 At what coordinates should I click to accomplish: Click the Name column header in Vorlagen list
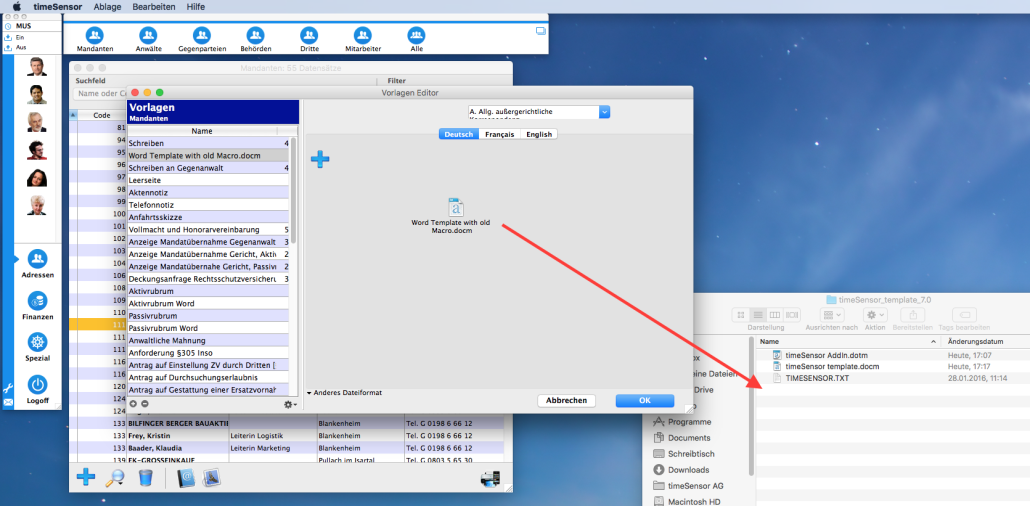(x=202, y=131)
